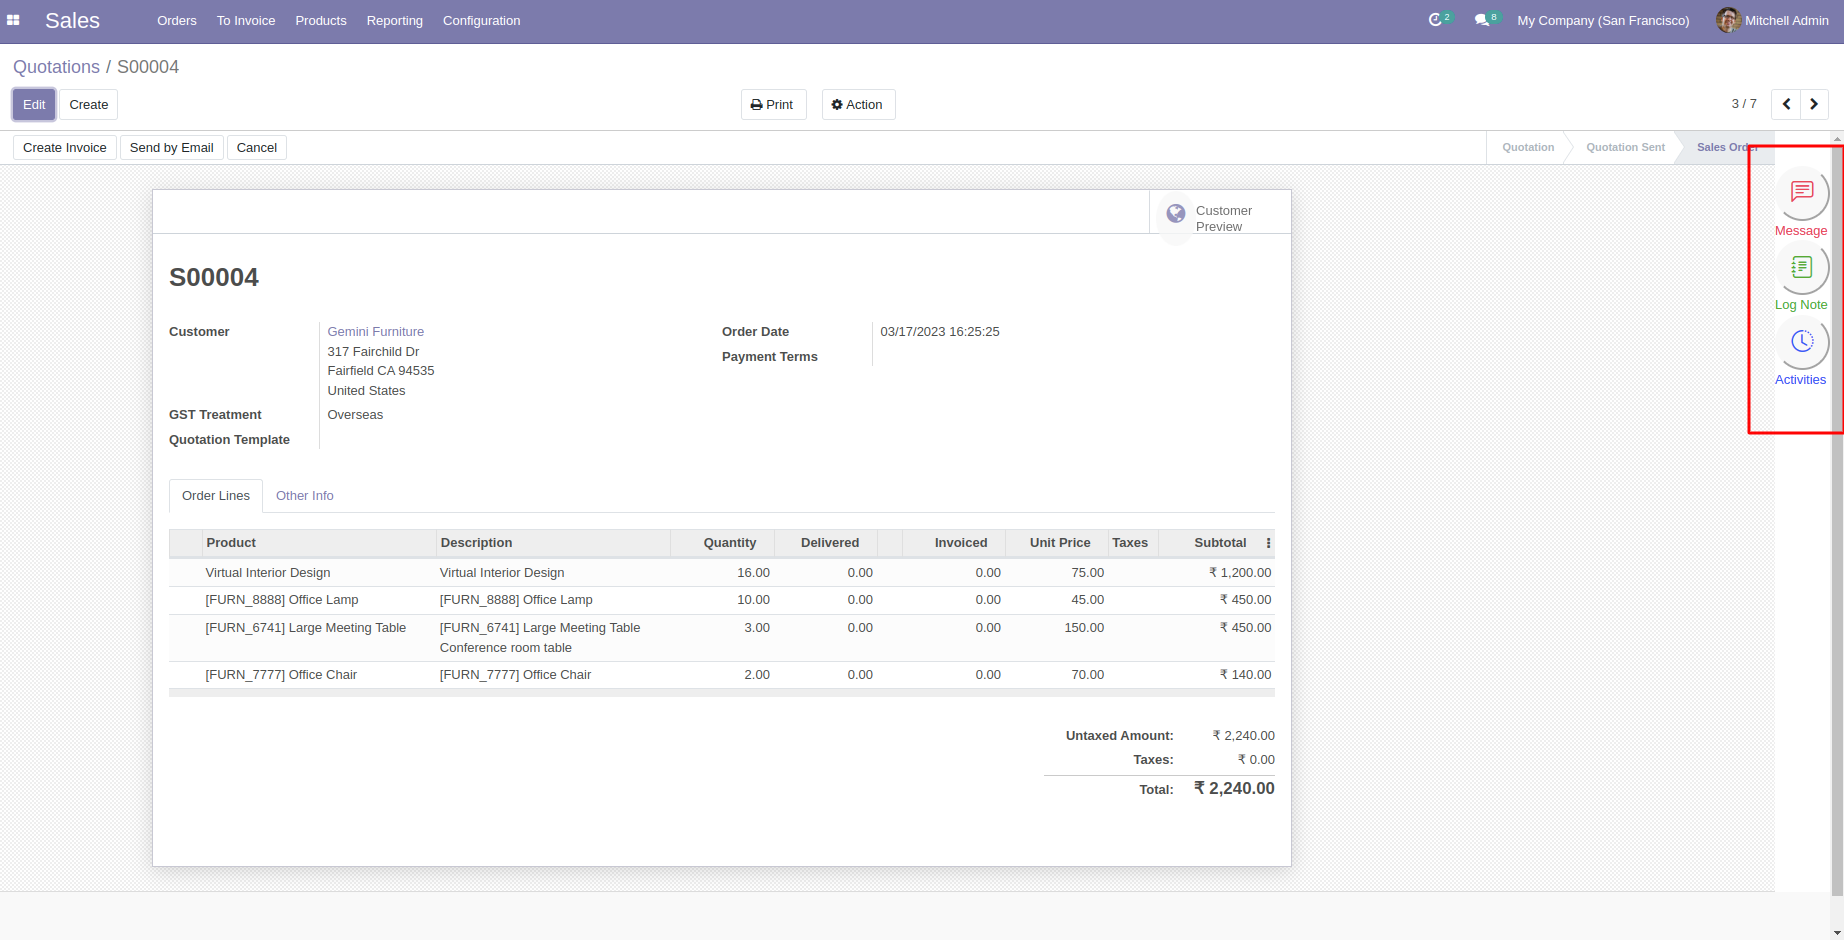
Task: Open the Print menu
Action: point(773,105)
